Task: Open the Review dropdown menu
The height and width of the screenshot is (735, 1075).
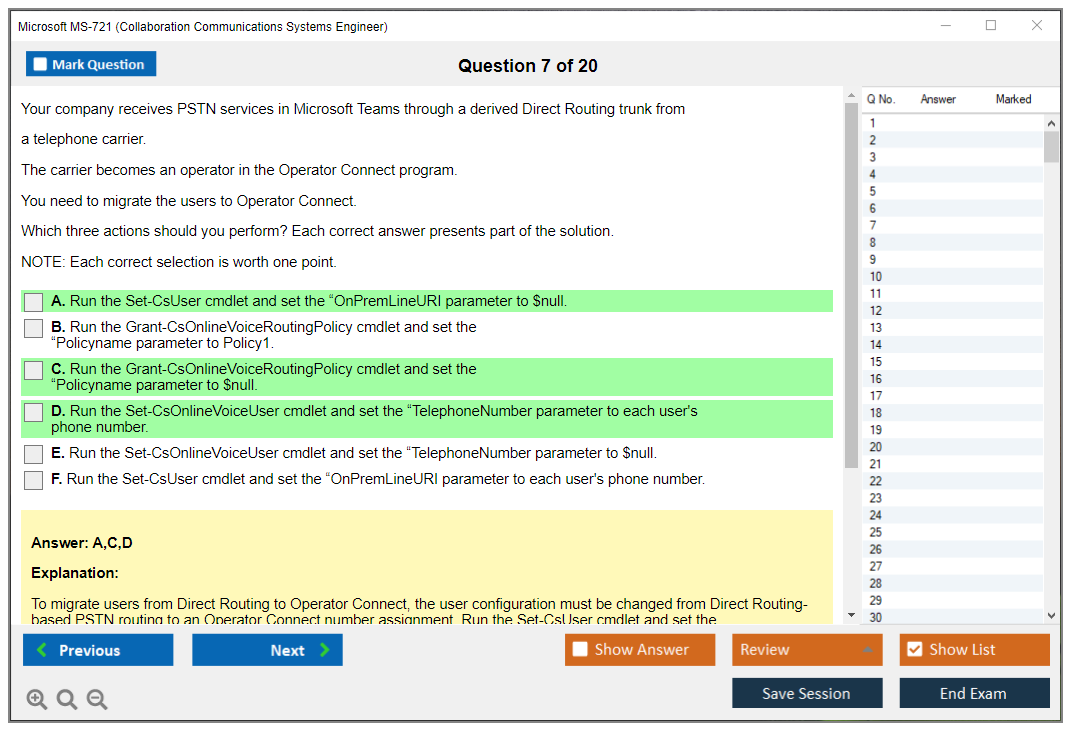Action: (x=807, y=649)
